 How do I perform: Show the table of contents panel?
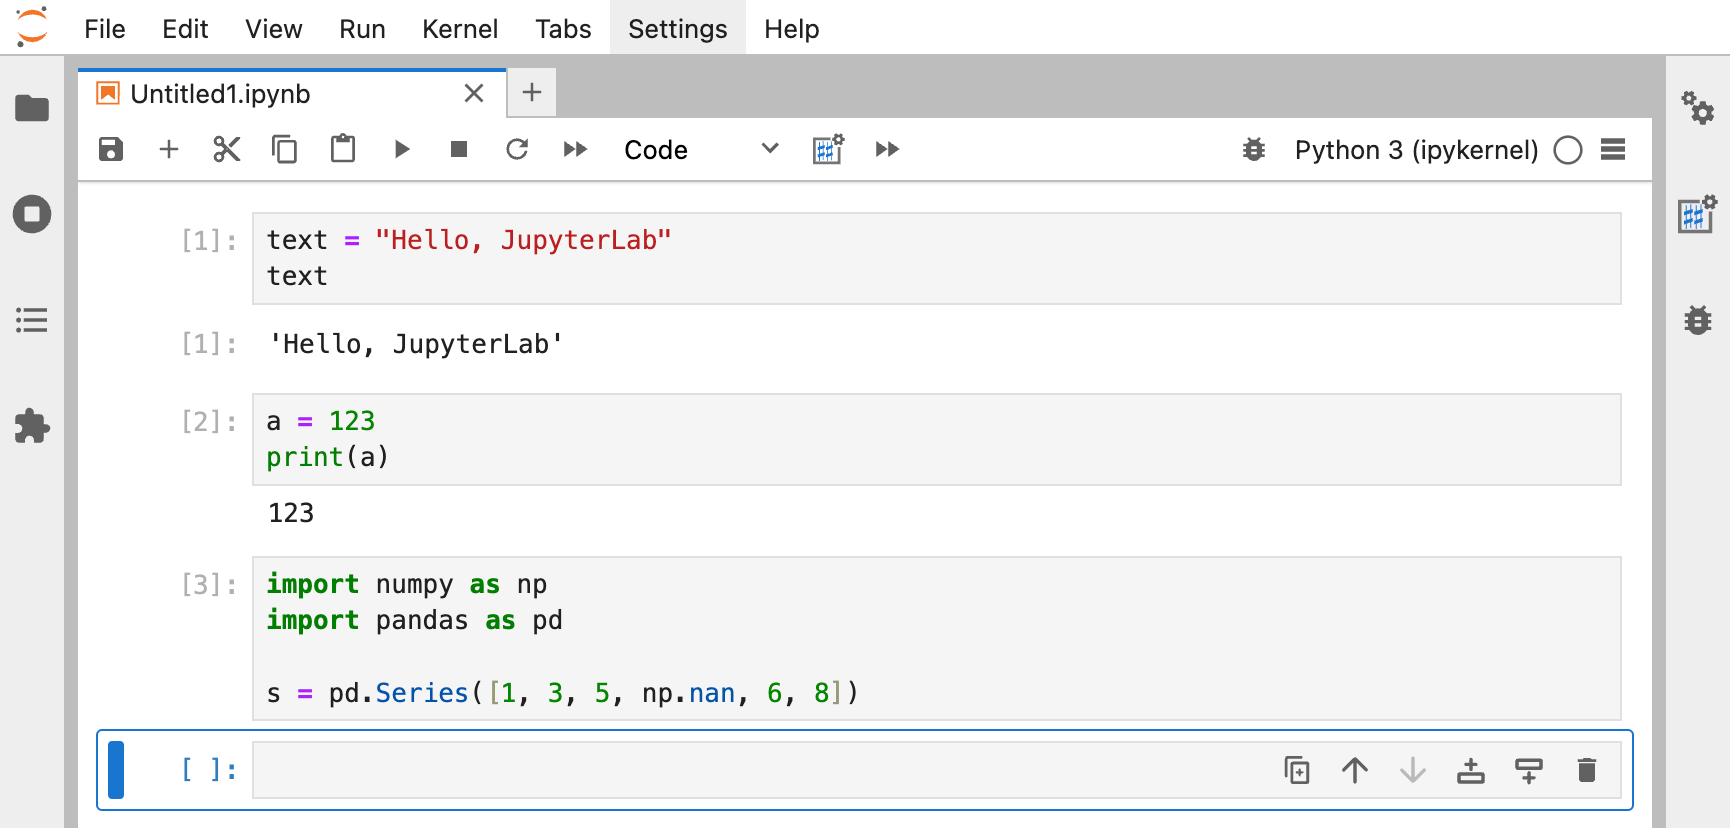[x=32, y=320]
